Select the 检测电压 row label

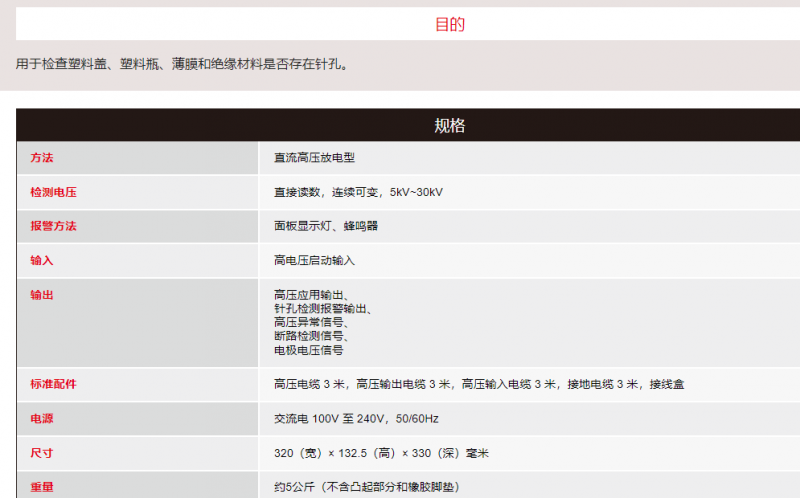[54, 192]
